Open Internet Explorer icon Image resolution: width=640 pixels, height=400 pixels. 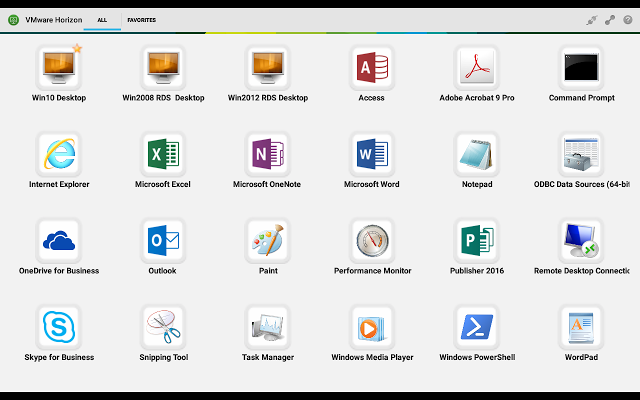(59, 154)
